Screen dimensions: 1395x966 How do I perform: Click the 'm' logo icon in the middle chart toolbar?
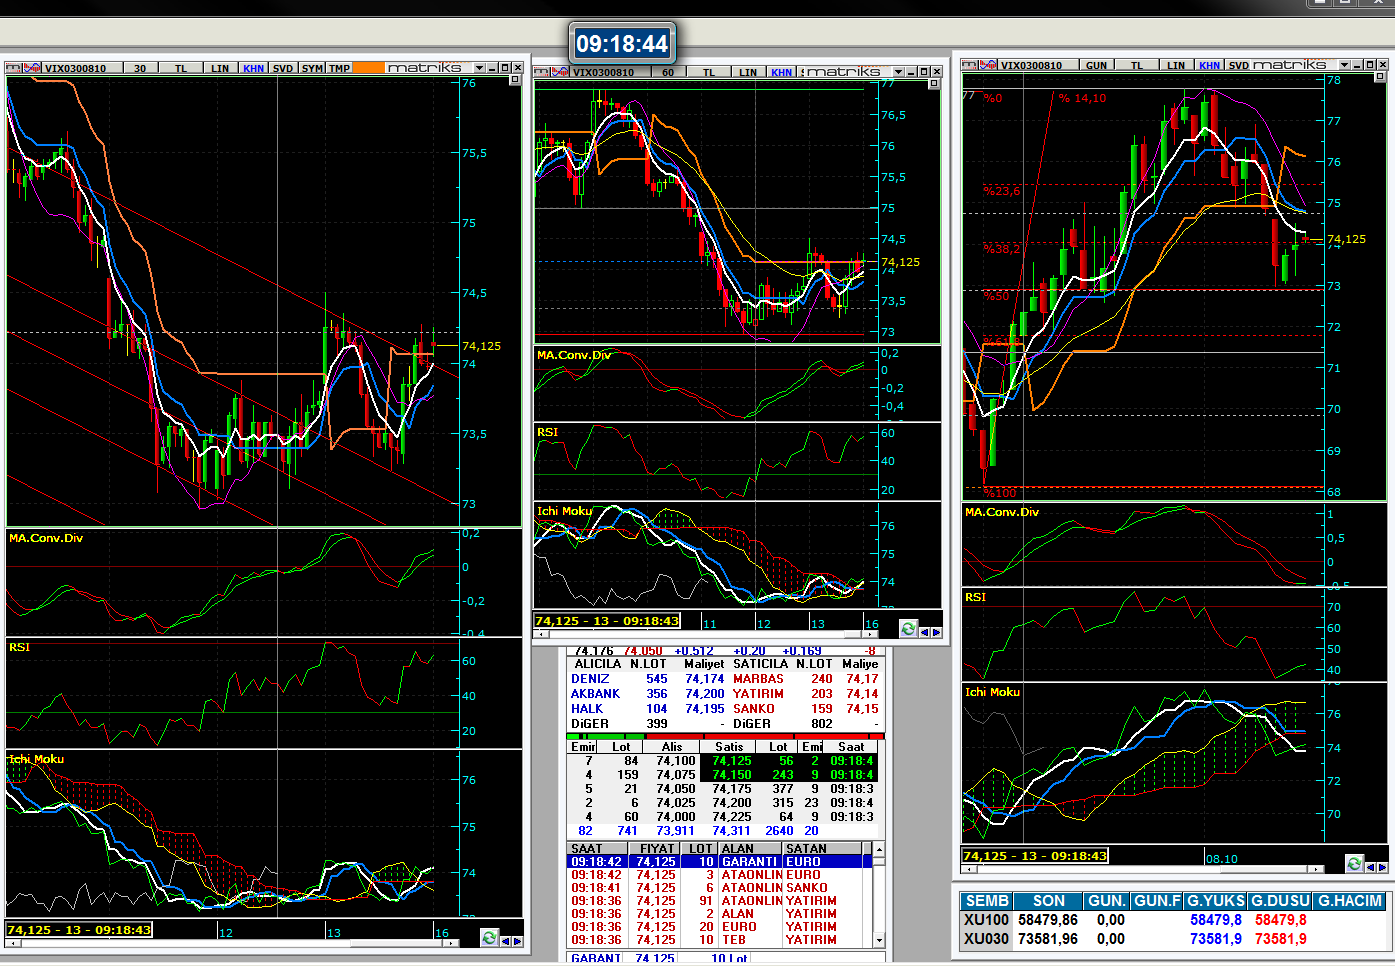[x=541, y=72]
